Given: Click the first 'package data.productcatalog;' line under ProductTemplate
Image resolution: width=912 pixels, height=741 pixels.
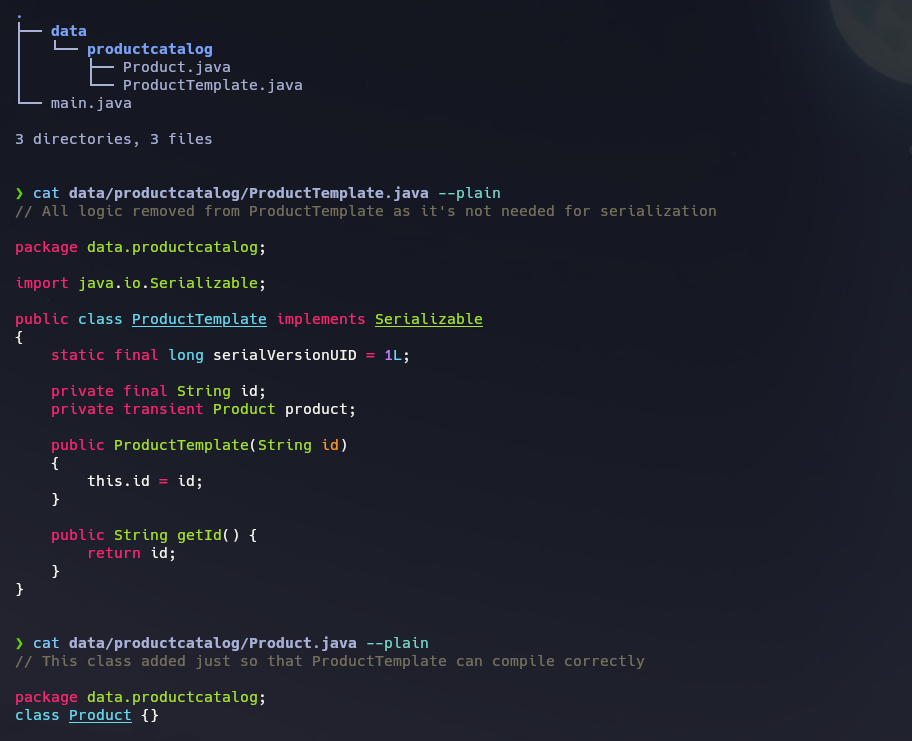Looking at the screenshot, I should [x=140, y=247].
